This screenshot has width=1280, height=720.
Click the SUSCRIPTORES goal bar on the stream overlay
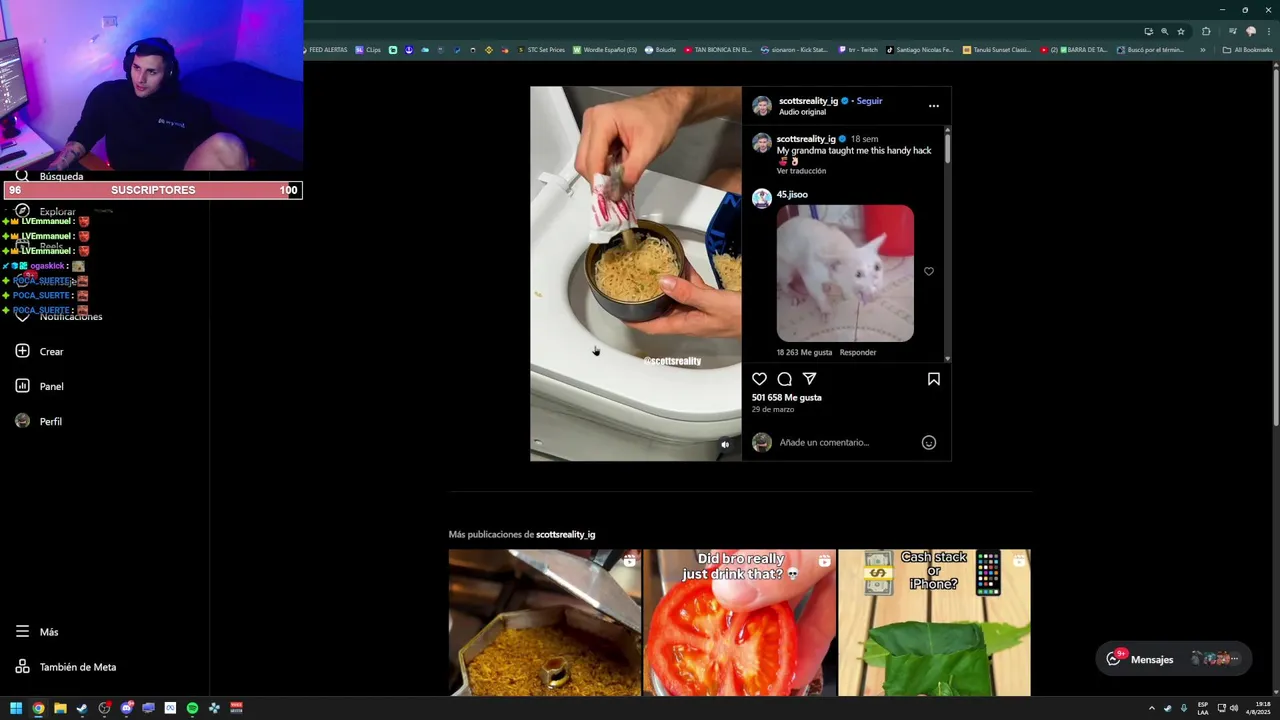coord(153,190)
